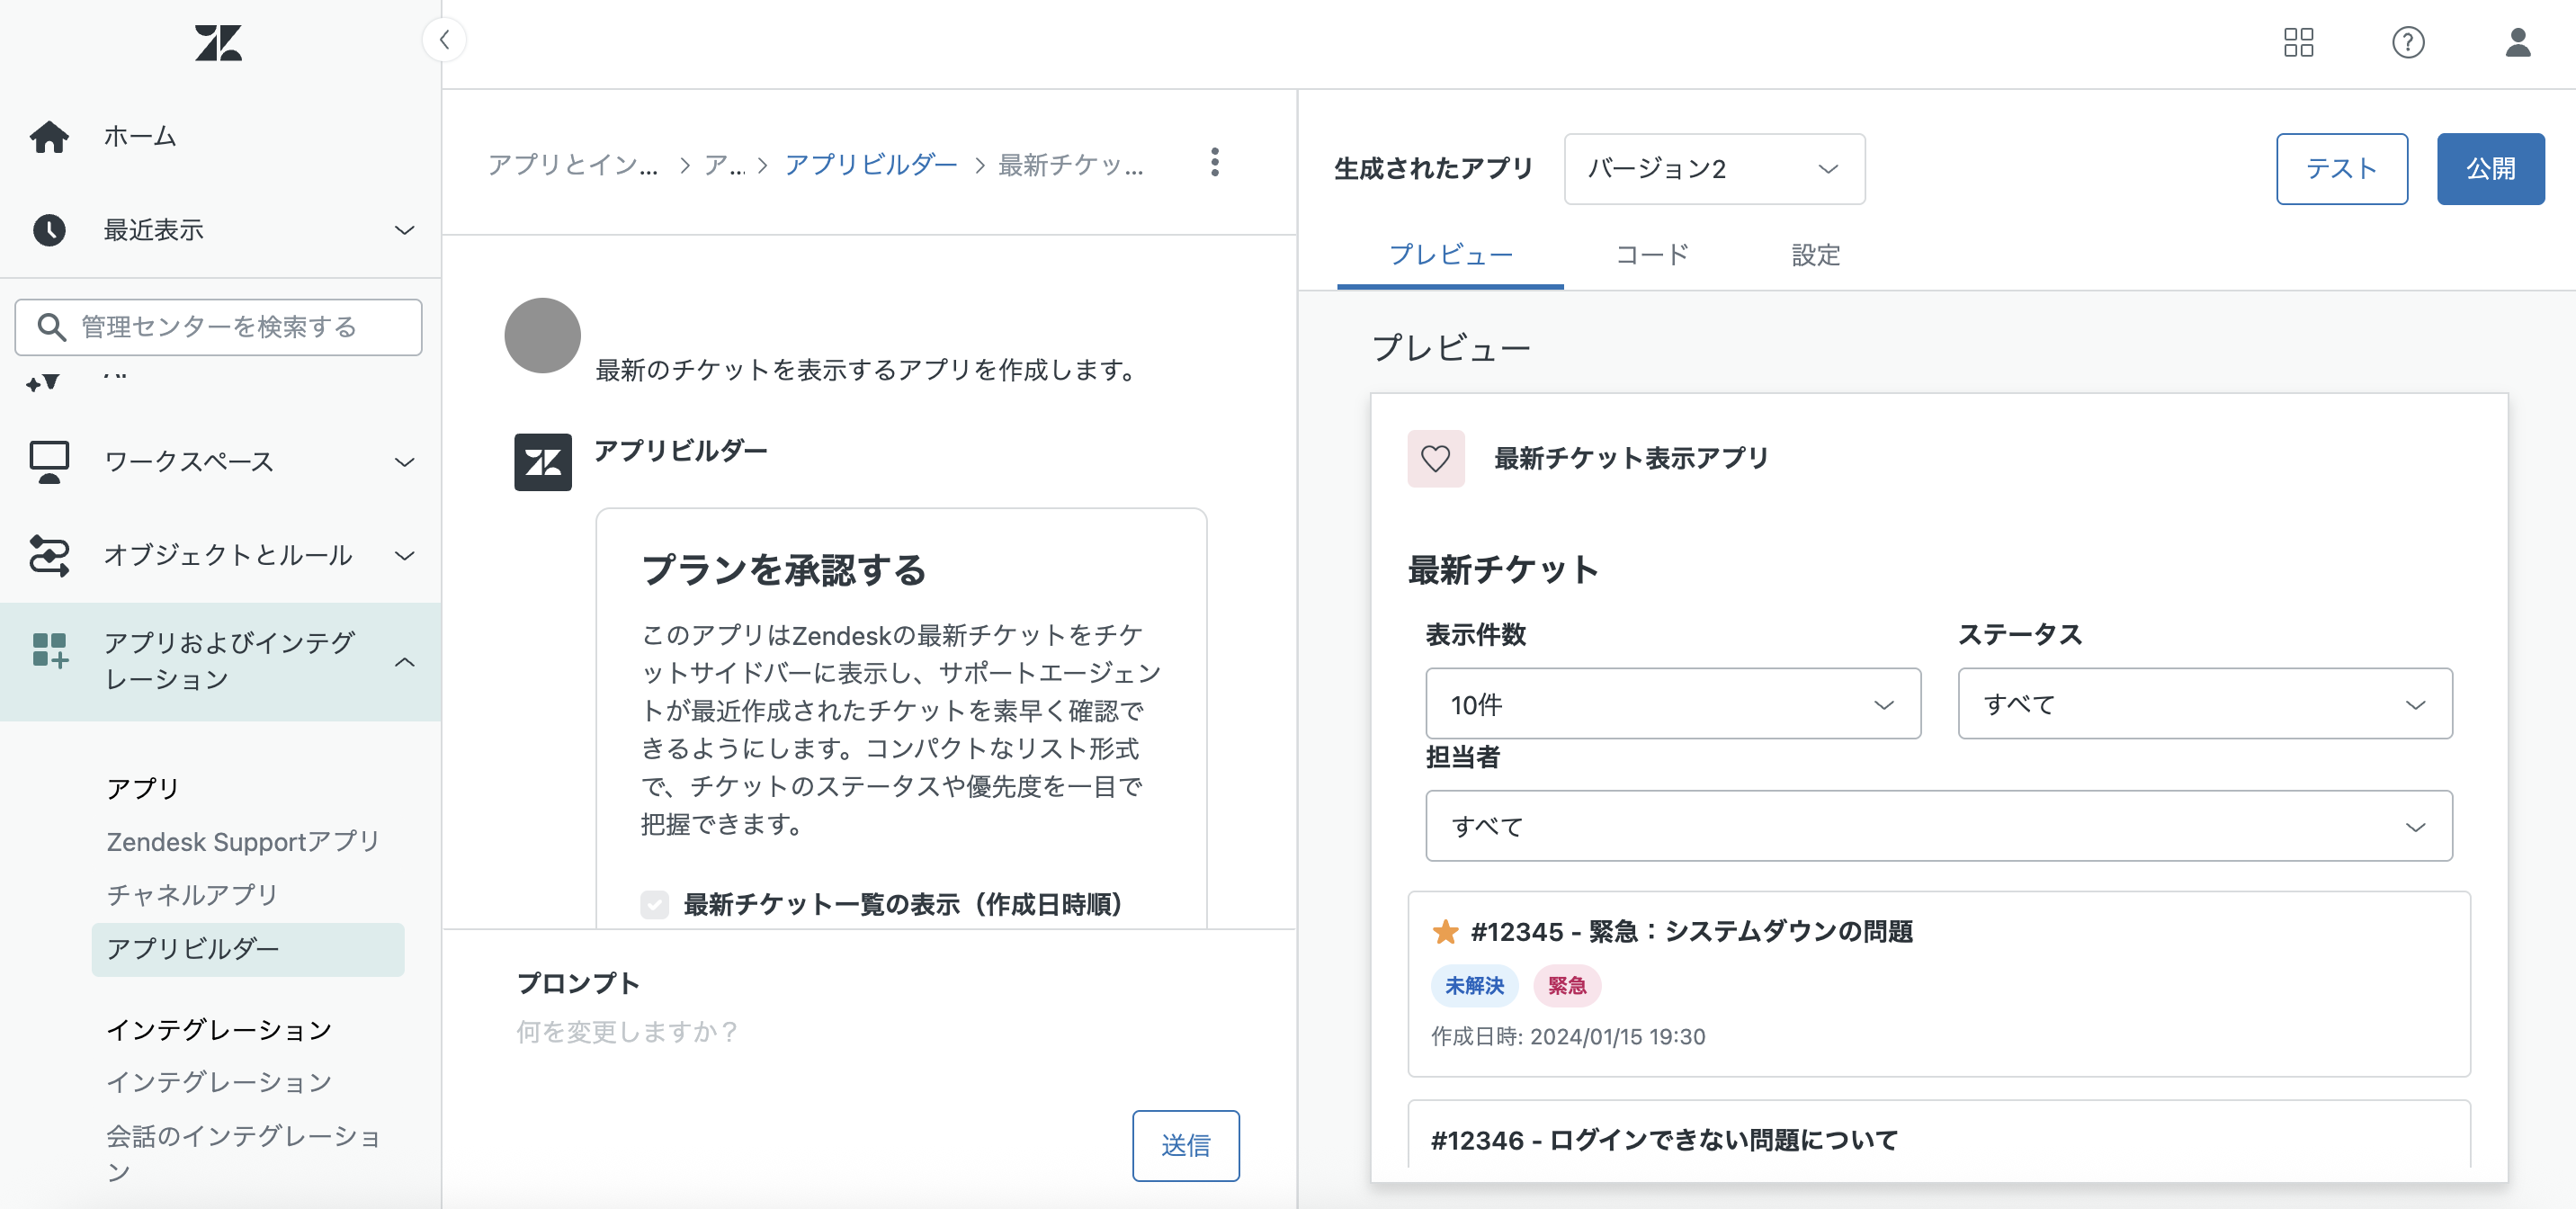The image size is (2576, 1209).
Task: Click the 送信 send button
Action: [1185, 1145]
